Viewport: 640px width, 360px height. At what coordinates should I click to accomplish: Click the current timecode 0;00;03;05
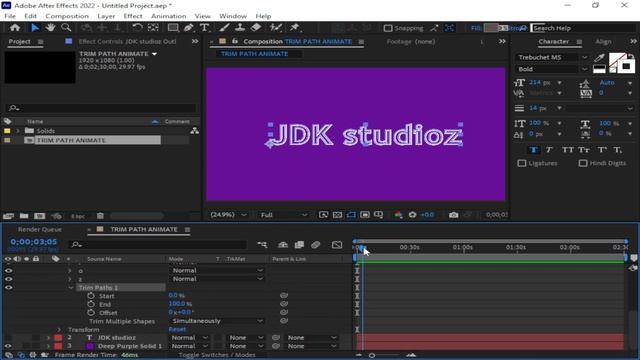(33, 242)
